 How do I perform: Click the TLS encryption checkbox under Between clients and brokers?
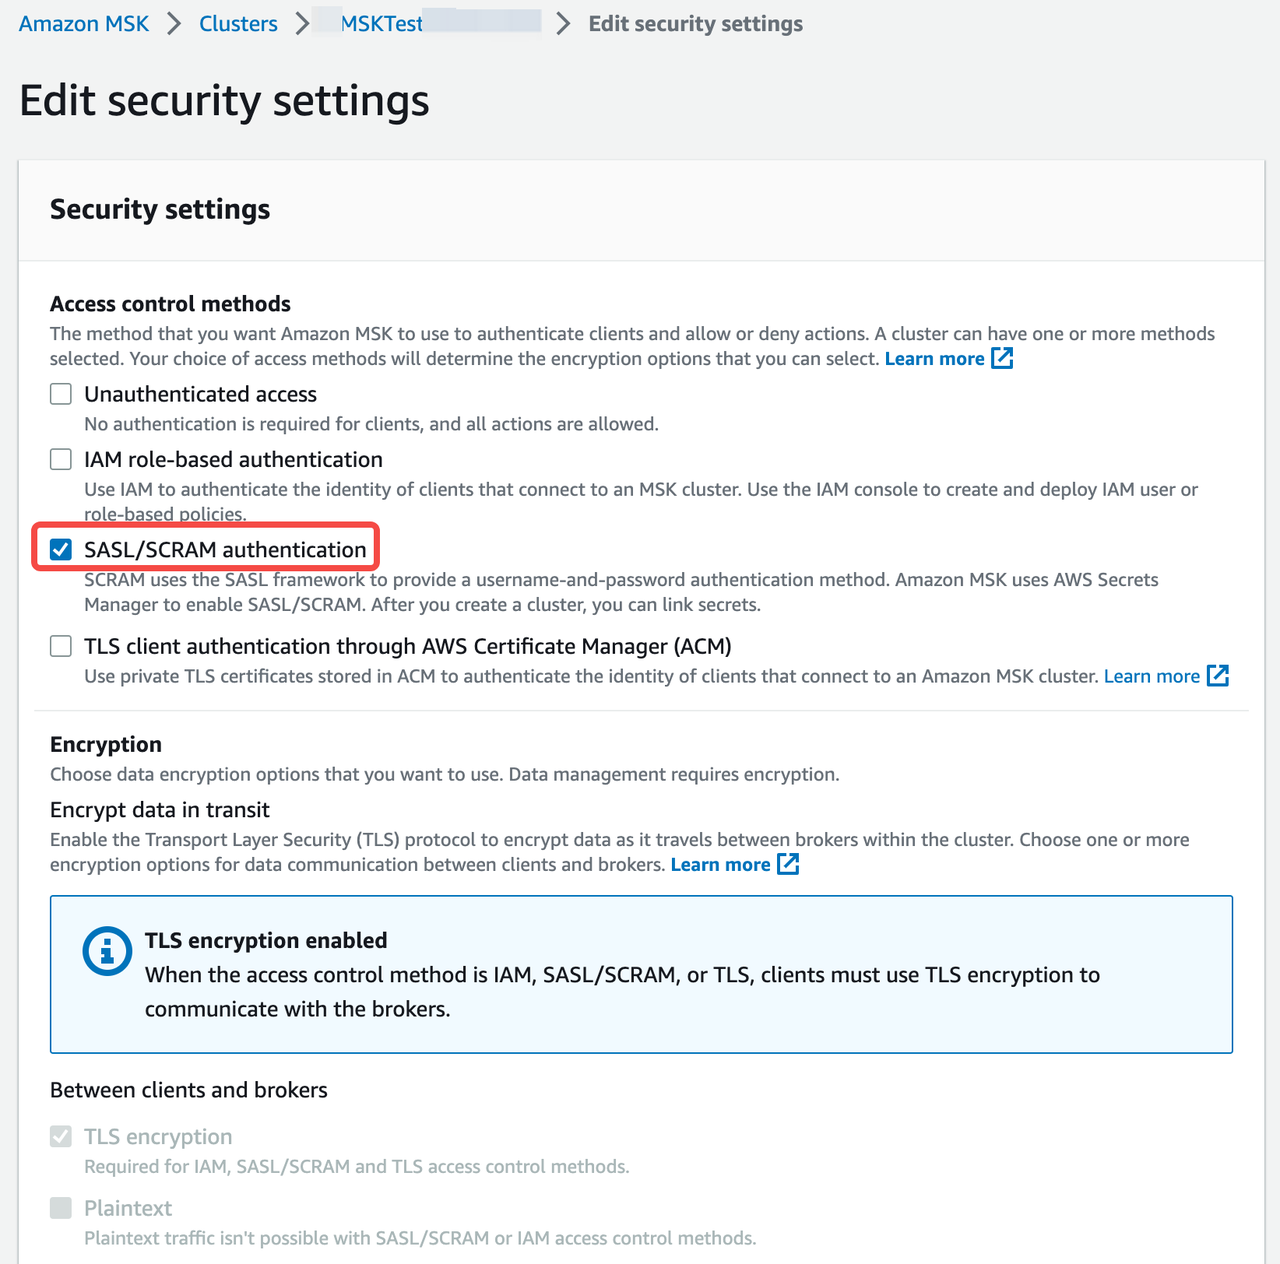click(x=60, y=1136)
